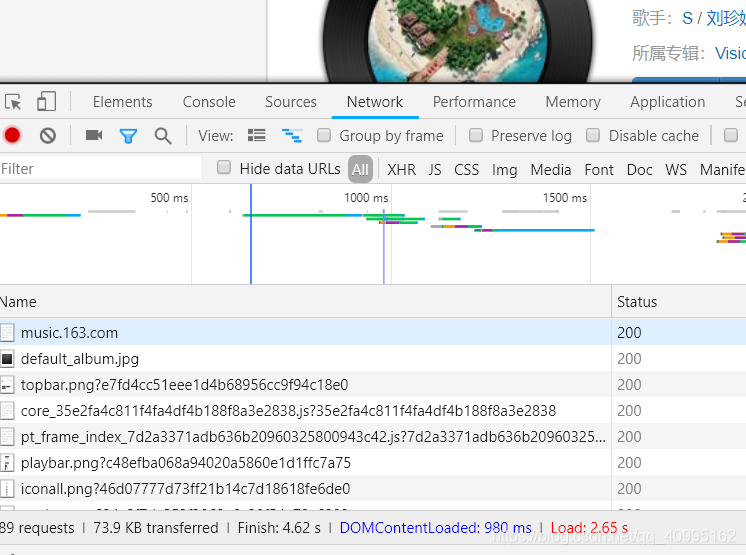
Task: Click icon beside playbar.png row
Action: pyautogui.click(x=7, y=462)
